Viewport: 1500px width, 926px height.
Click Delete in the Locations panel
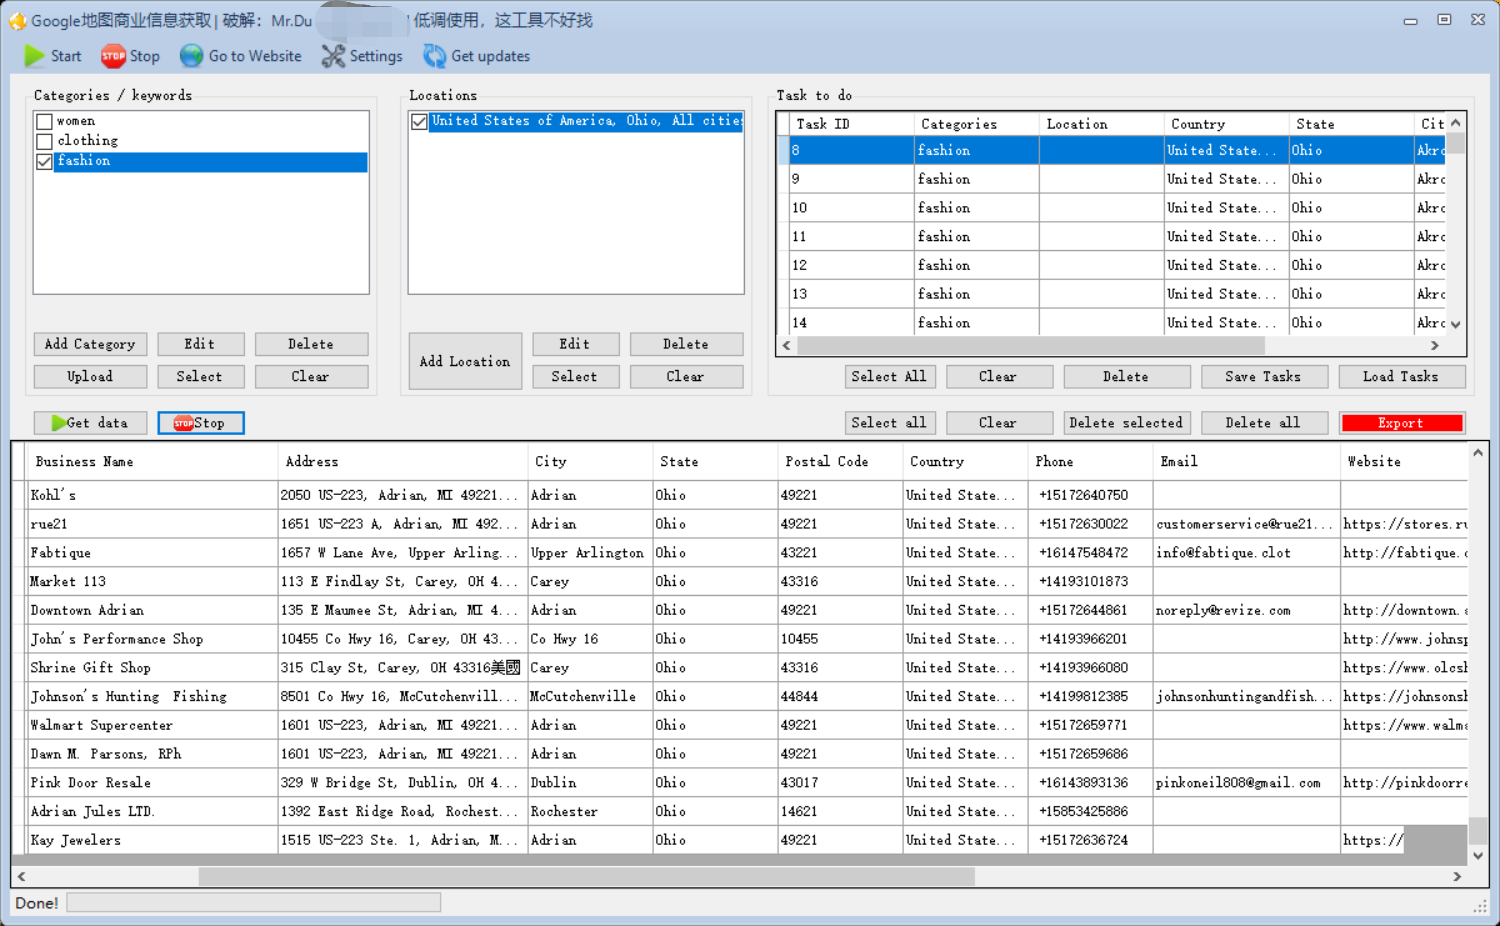coord(686,344)
